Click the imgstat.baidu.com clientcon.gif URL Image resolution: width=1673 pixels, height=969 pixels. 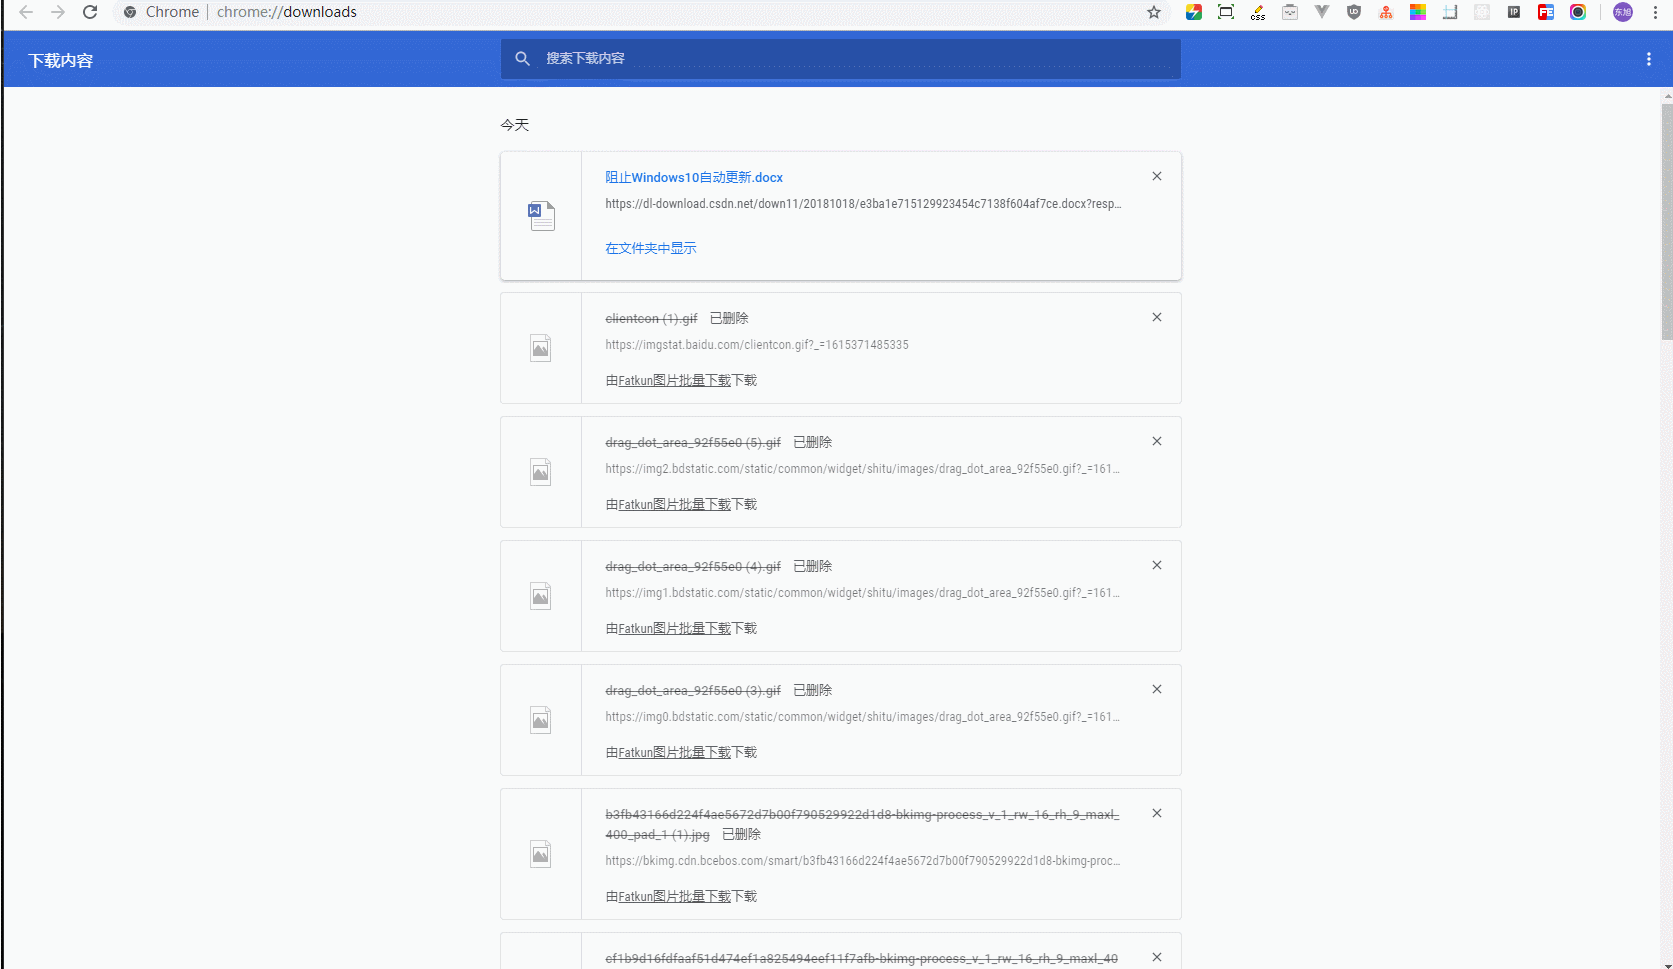pos(757,345)
